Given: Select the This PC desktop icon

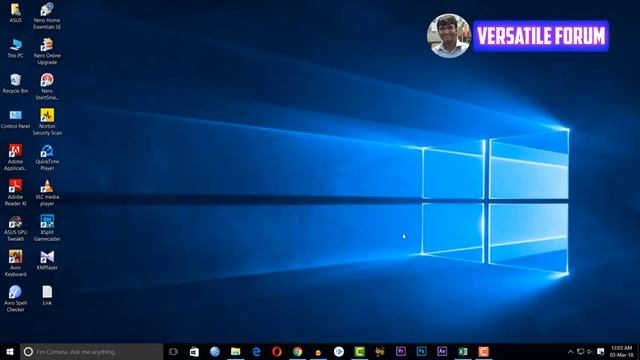Looking at the screenshot, I should (16, 48).
